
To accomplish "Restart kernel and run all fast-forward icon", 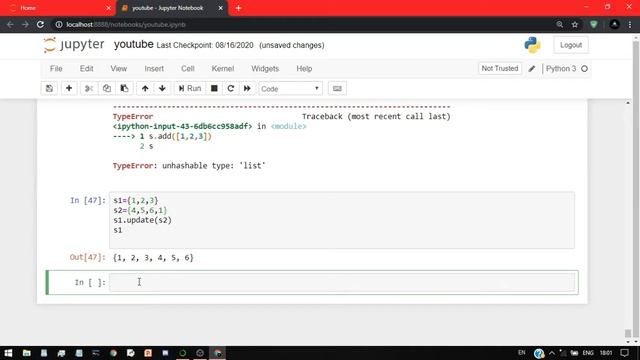I will pyautogui.click(x=247, y=89).
